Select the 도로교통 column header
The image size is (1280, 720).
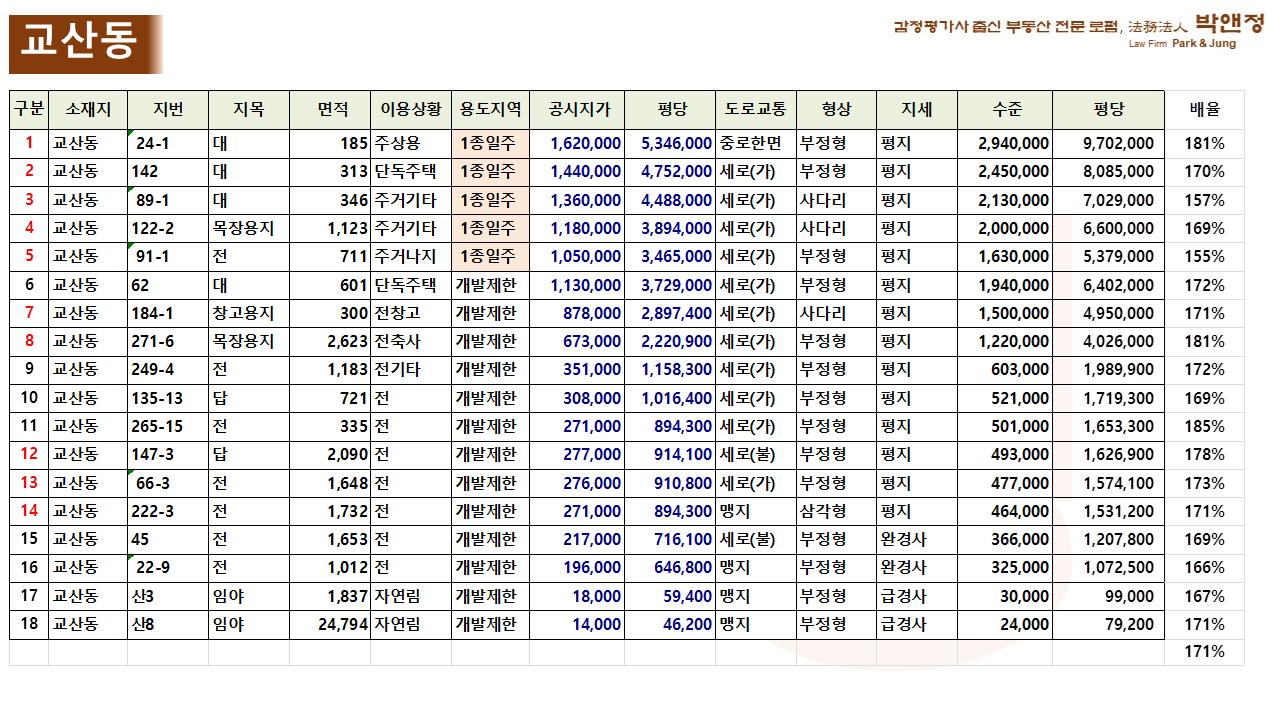tap(755, 110)
